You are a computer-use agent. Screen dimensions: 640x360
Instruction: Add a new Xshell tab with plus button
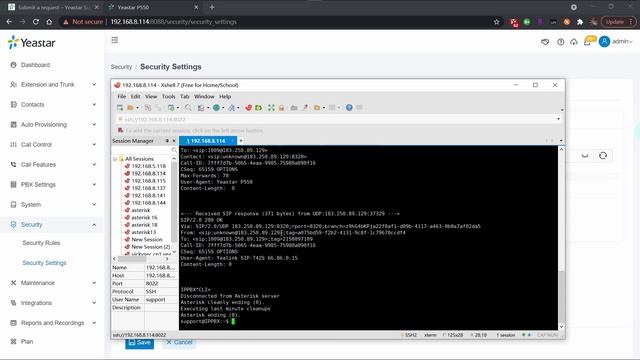[241, 141]
